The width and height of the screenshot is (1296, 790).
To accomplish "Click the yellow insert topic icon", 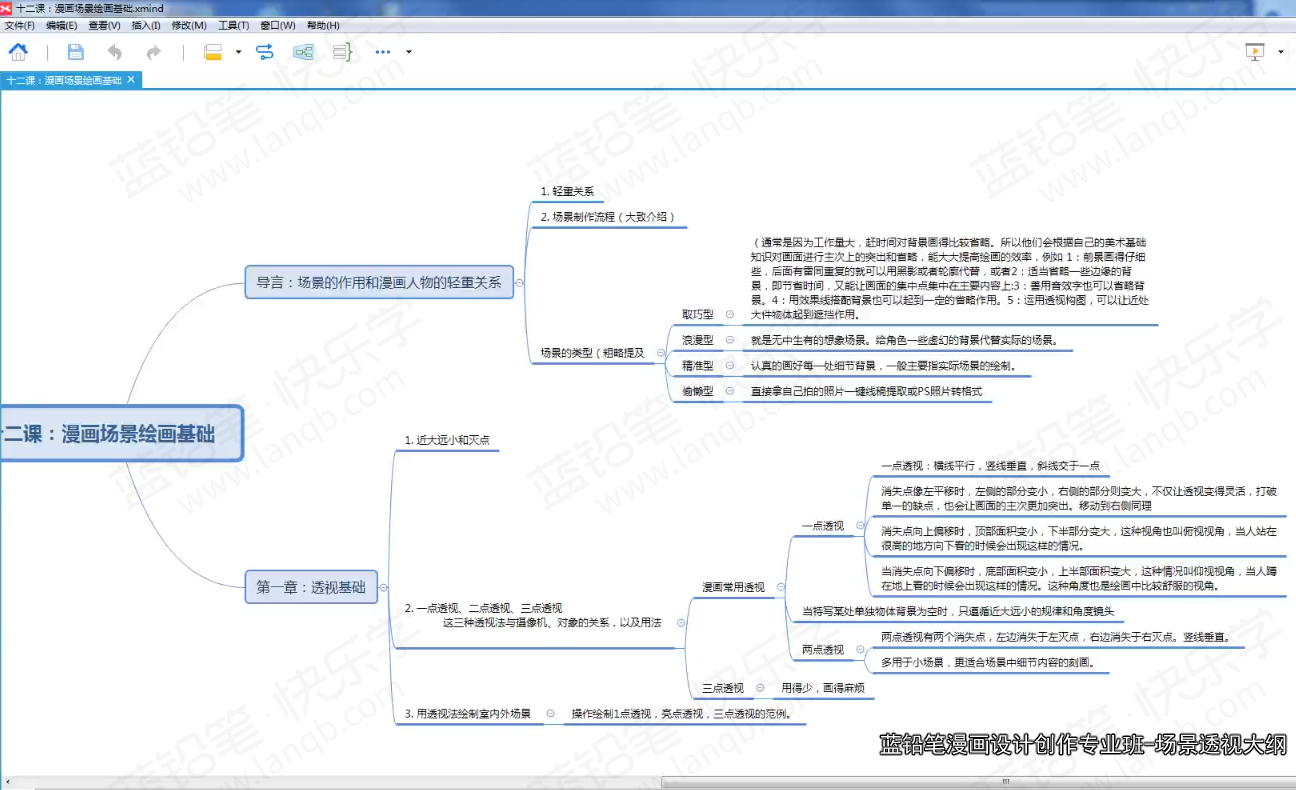I will tap(212, 52).
